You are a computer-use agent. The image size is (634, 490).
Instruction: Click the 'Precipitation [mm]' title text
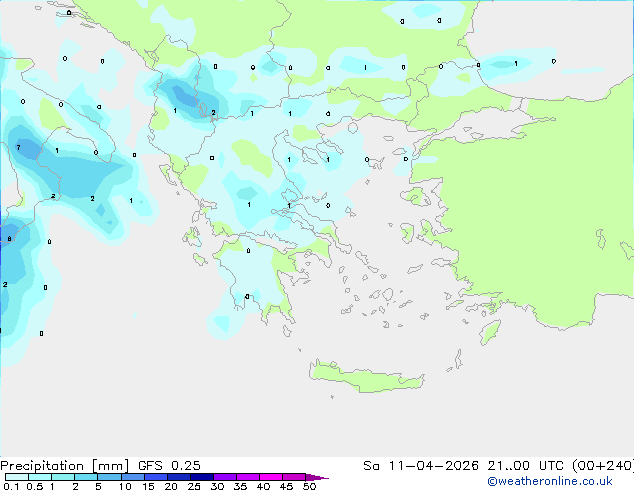pos(65,466)
